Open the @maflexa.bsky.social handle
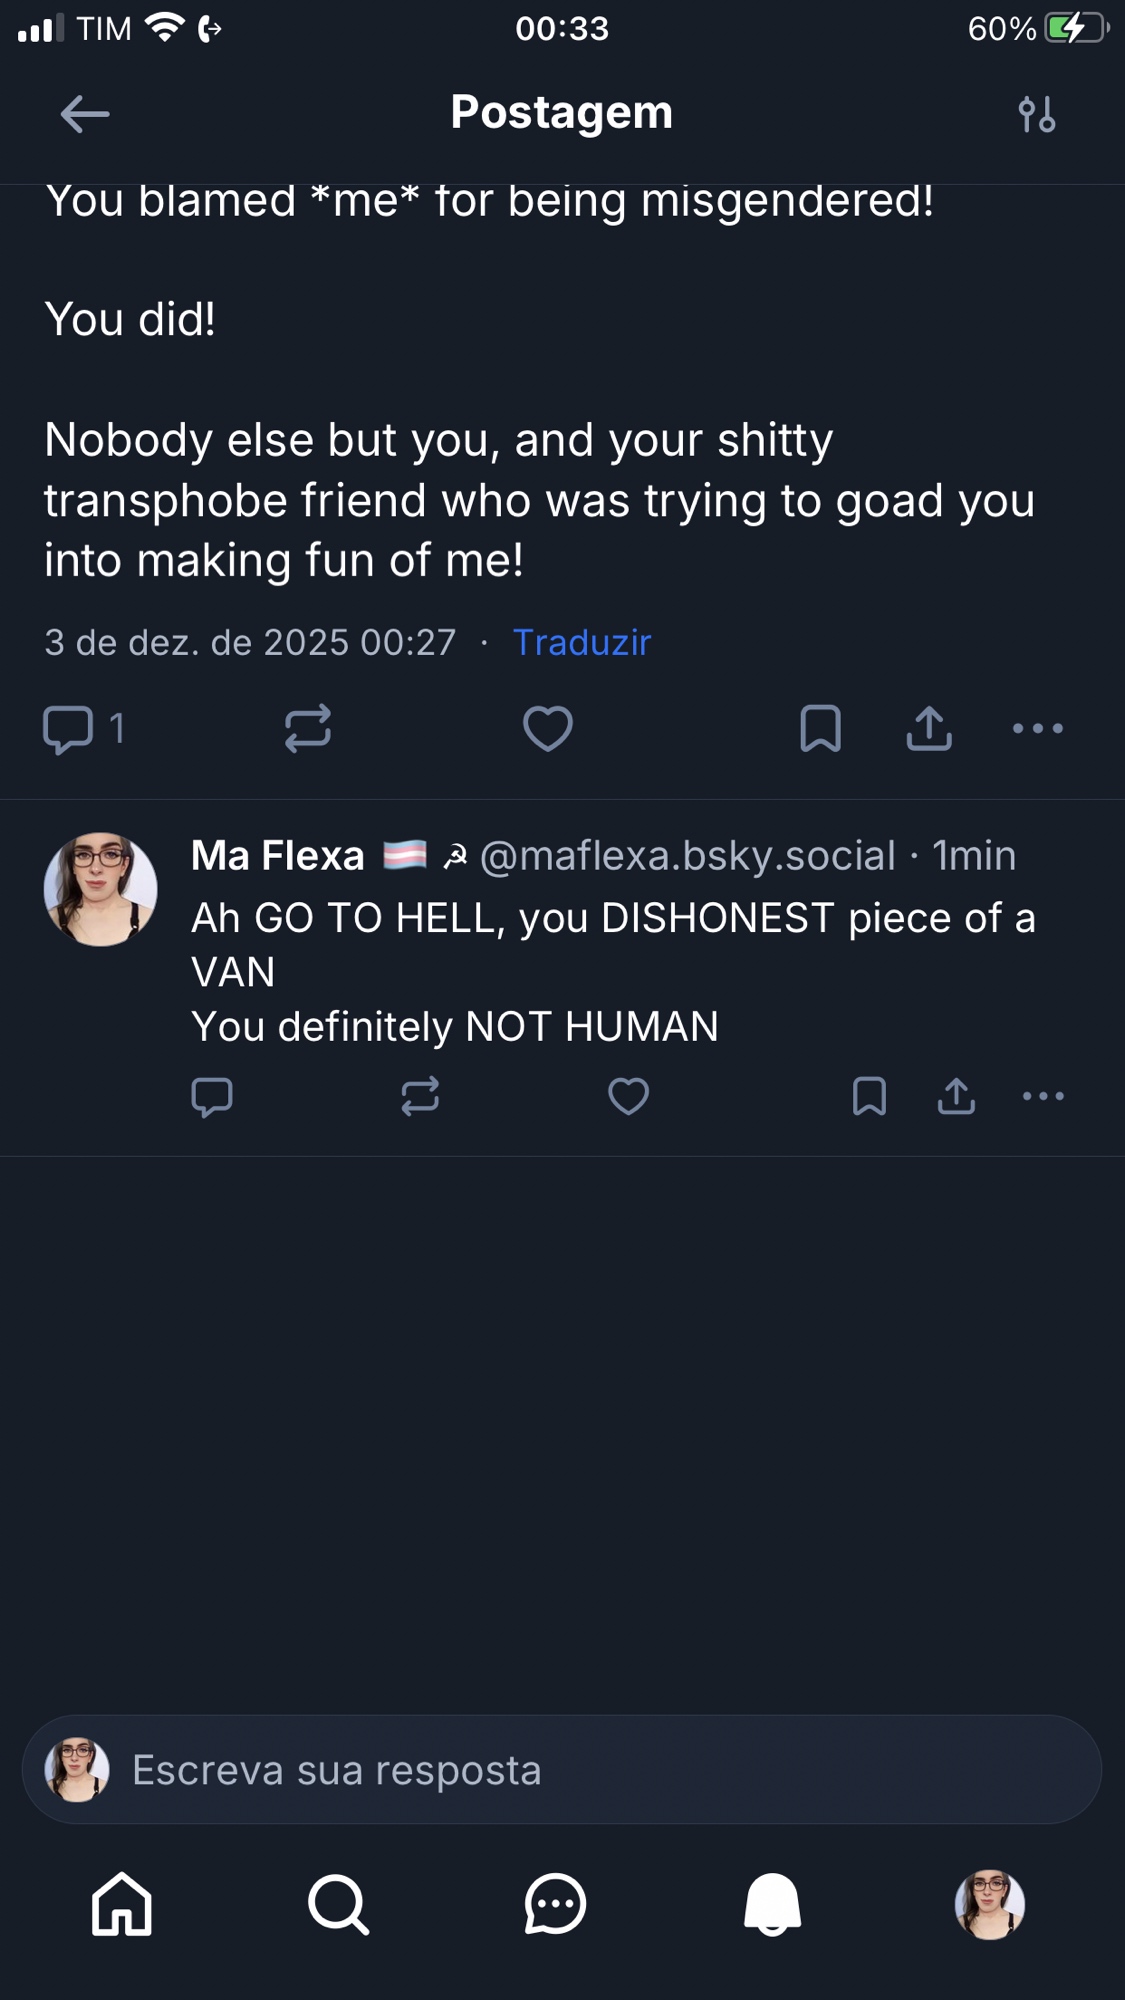Screen dimensions: 1125x2000 [x=687, y=856]
